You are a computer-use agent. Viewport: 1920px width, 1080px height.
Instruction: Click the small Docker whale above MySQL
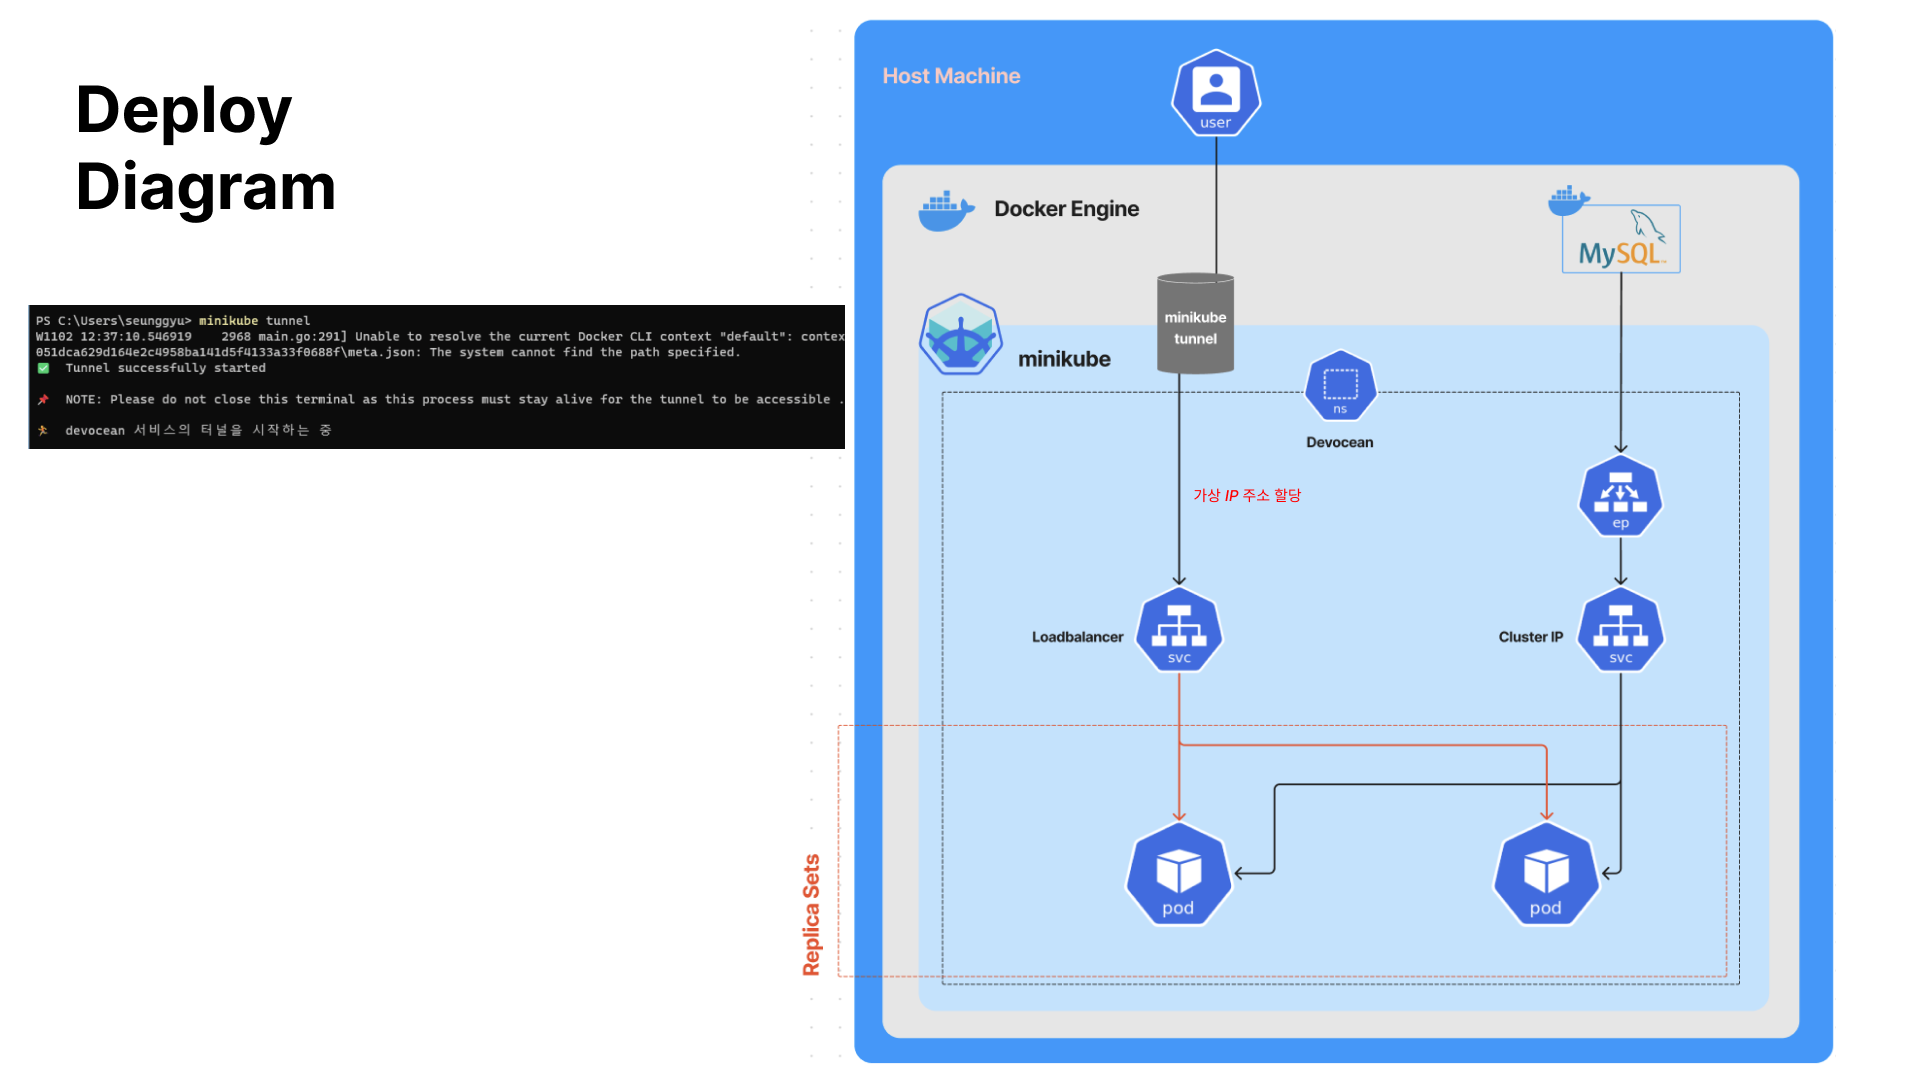[x=1568, y=200]
